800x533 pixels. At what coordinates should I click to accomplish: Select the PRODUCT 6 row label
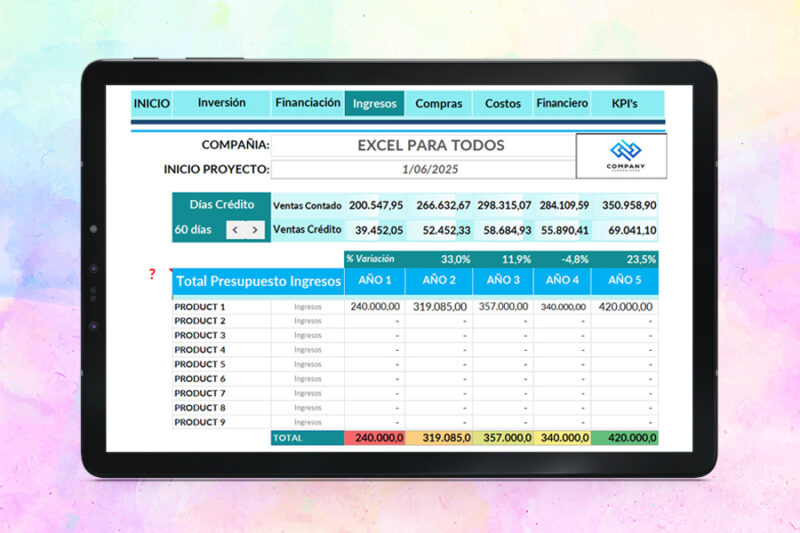click(x=200, y=379)
